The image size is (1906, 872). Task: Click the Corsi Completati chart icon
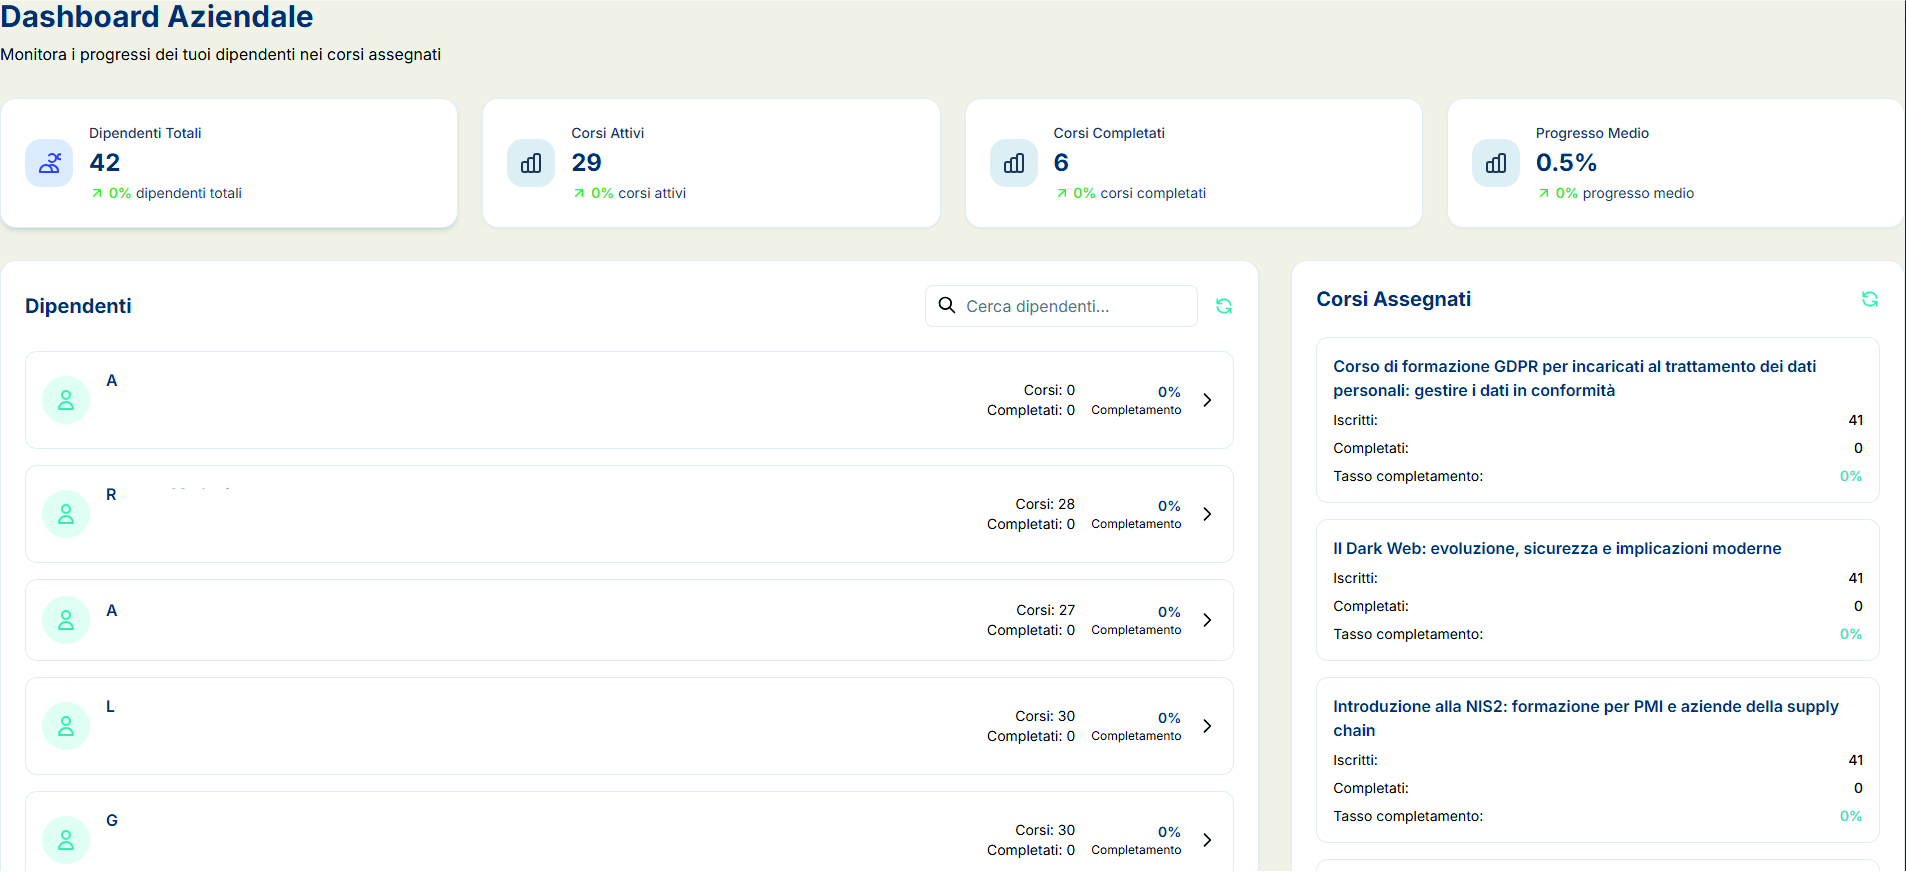(1013, 163)
